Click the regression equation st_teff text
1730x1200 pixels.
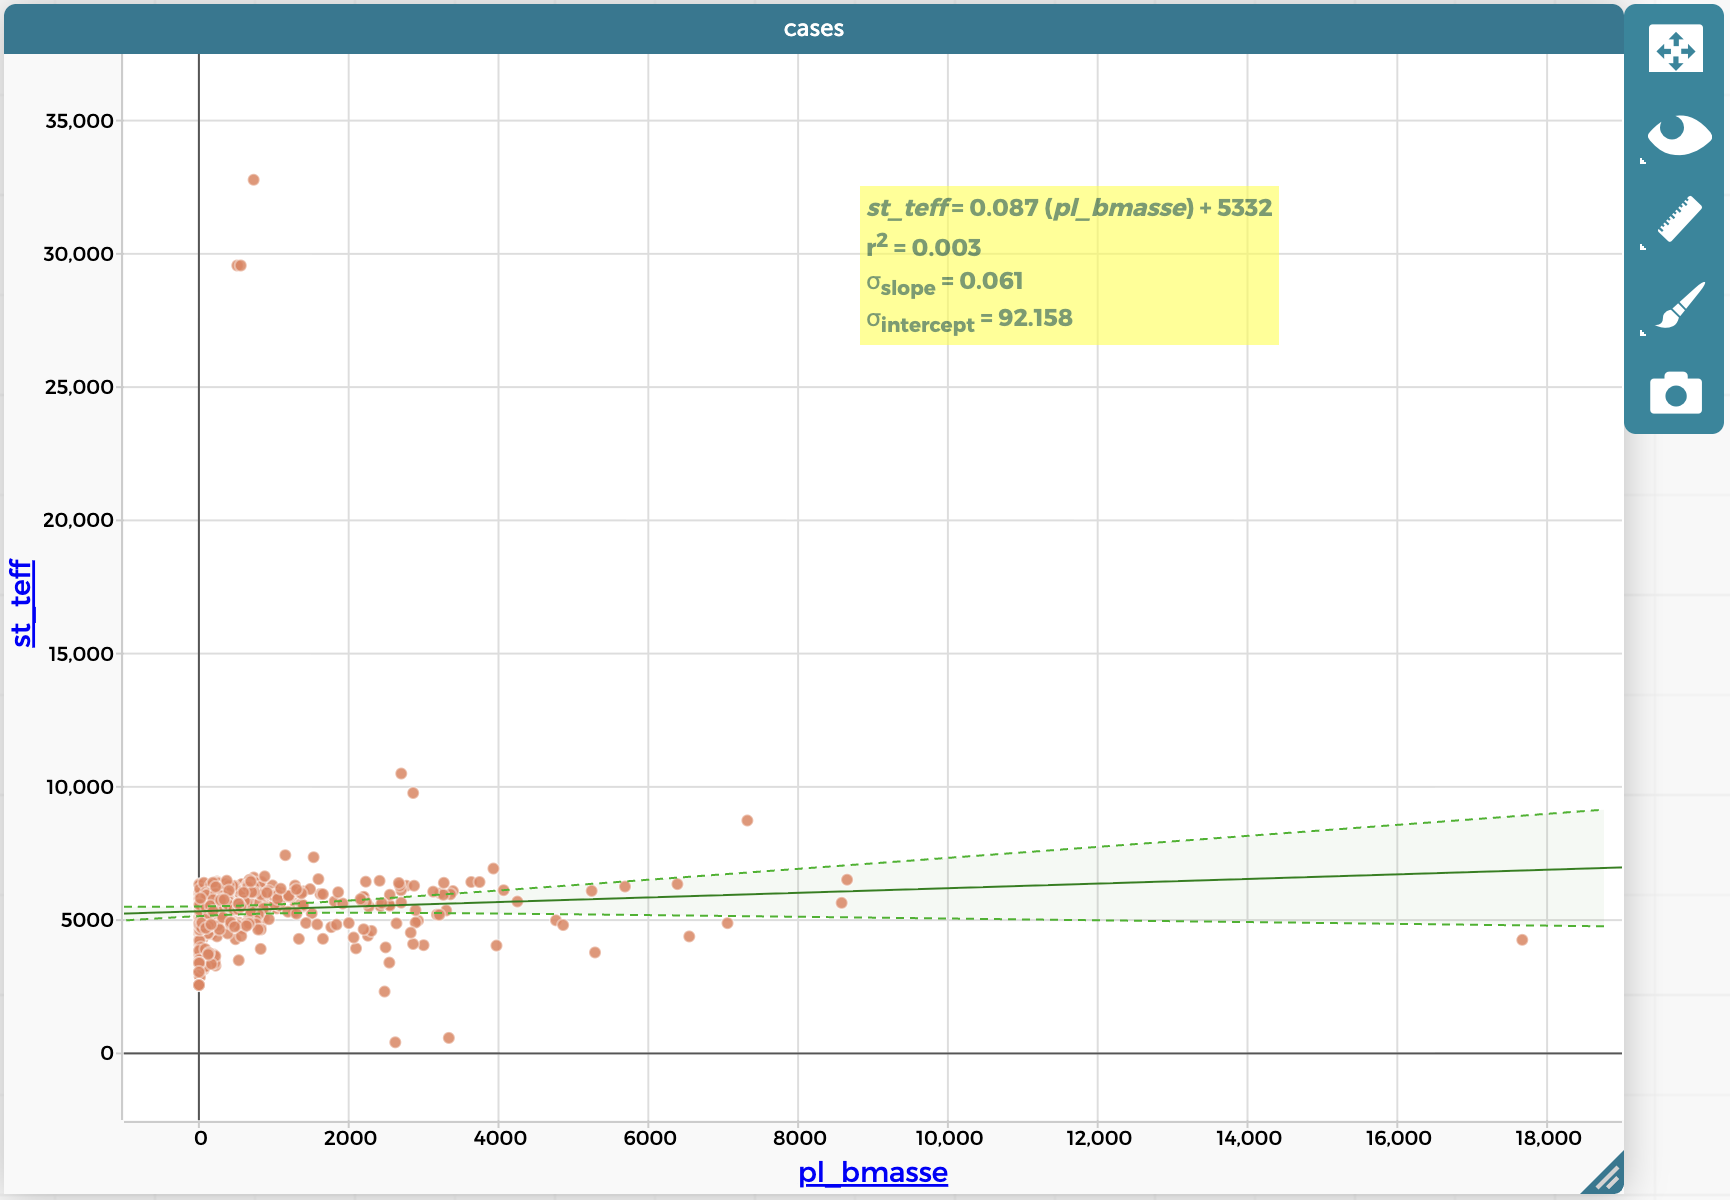(1069, 208)
